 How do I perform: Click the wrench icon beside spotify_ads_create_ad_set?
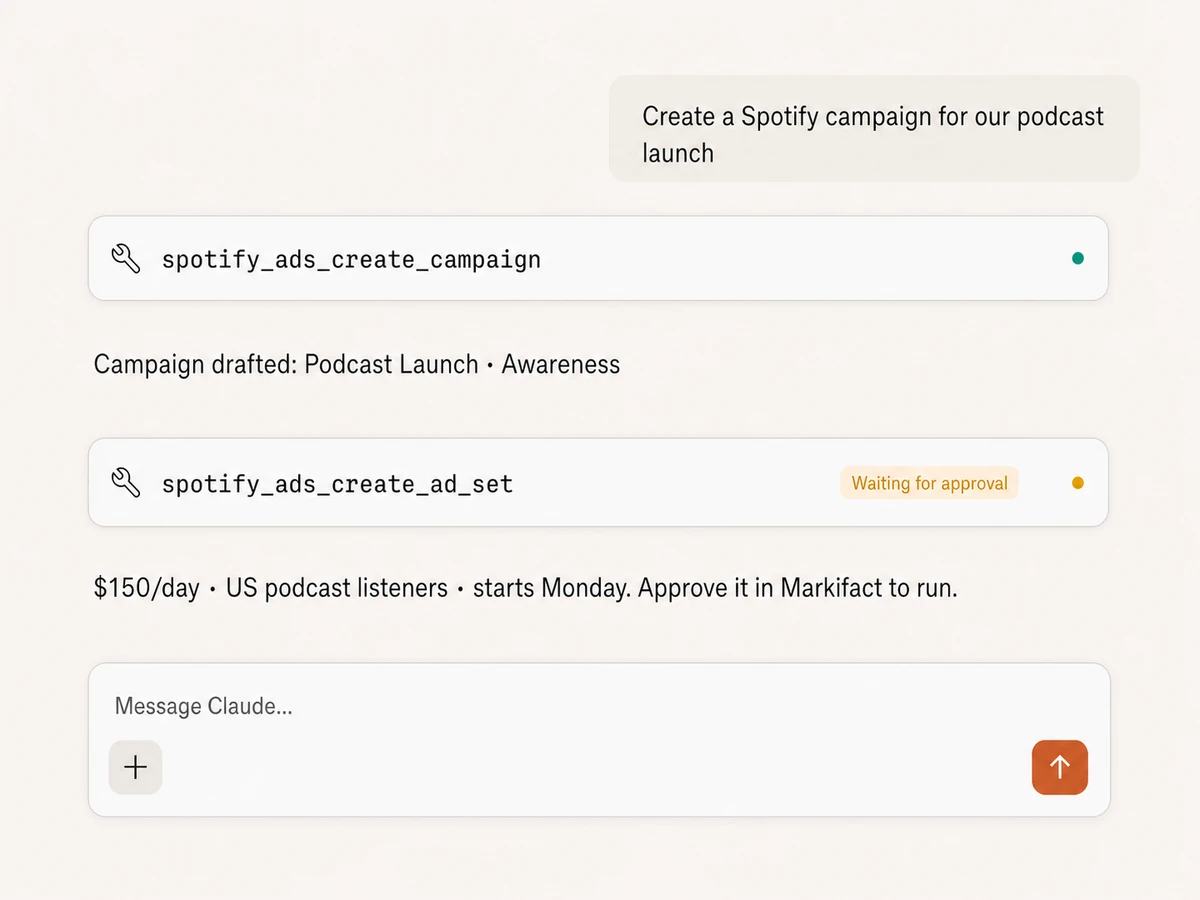point(126,483)
